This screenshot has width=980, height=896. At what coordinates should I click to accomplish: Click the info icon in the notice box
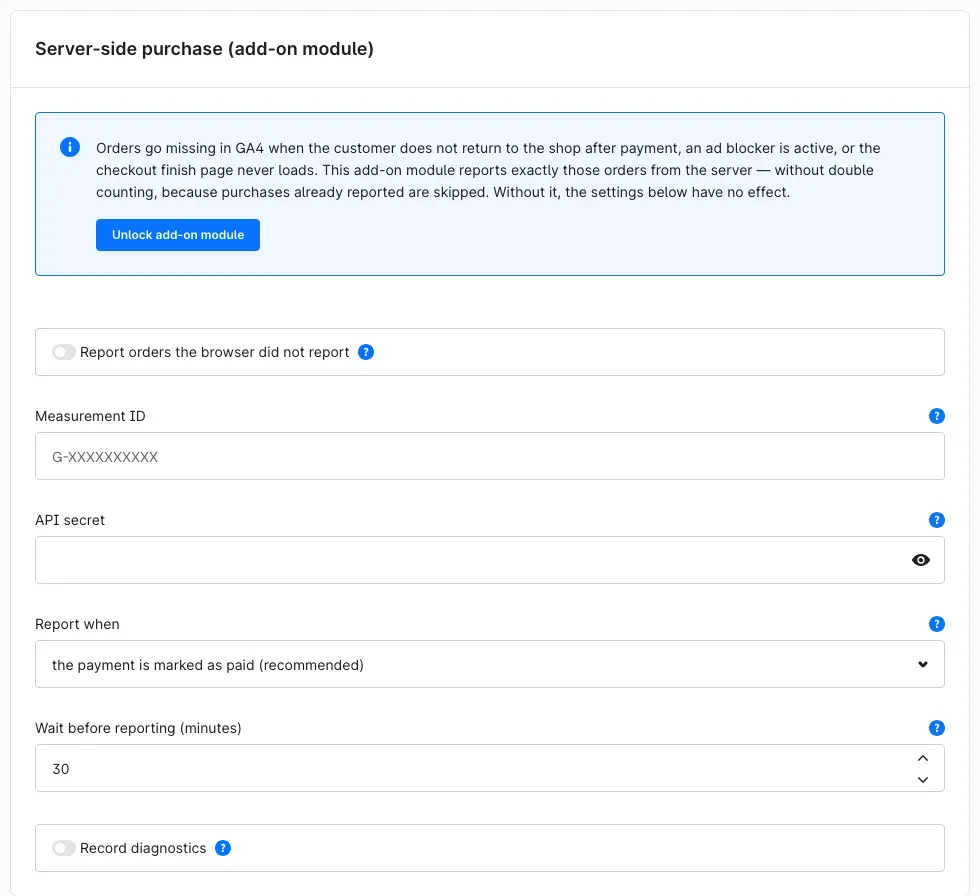tap(69, 147)
